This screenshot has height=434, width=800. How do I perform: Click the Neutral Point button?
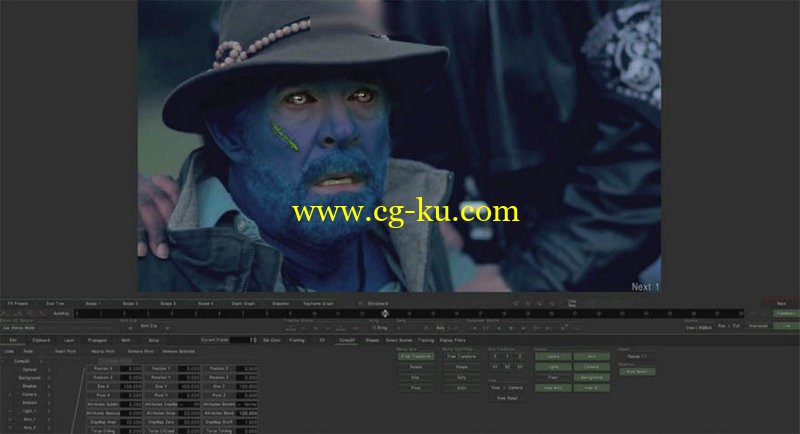coord(103,351)
